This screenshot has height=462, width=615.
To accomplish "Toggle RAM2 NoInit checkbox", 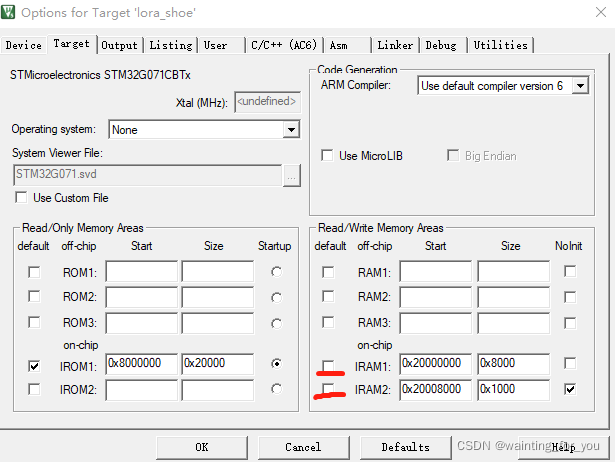I will point(570,297).
